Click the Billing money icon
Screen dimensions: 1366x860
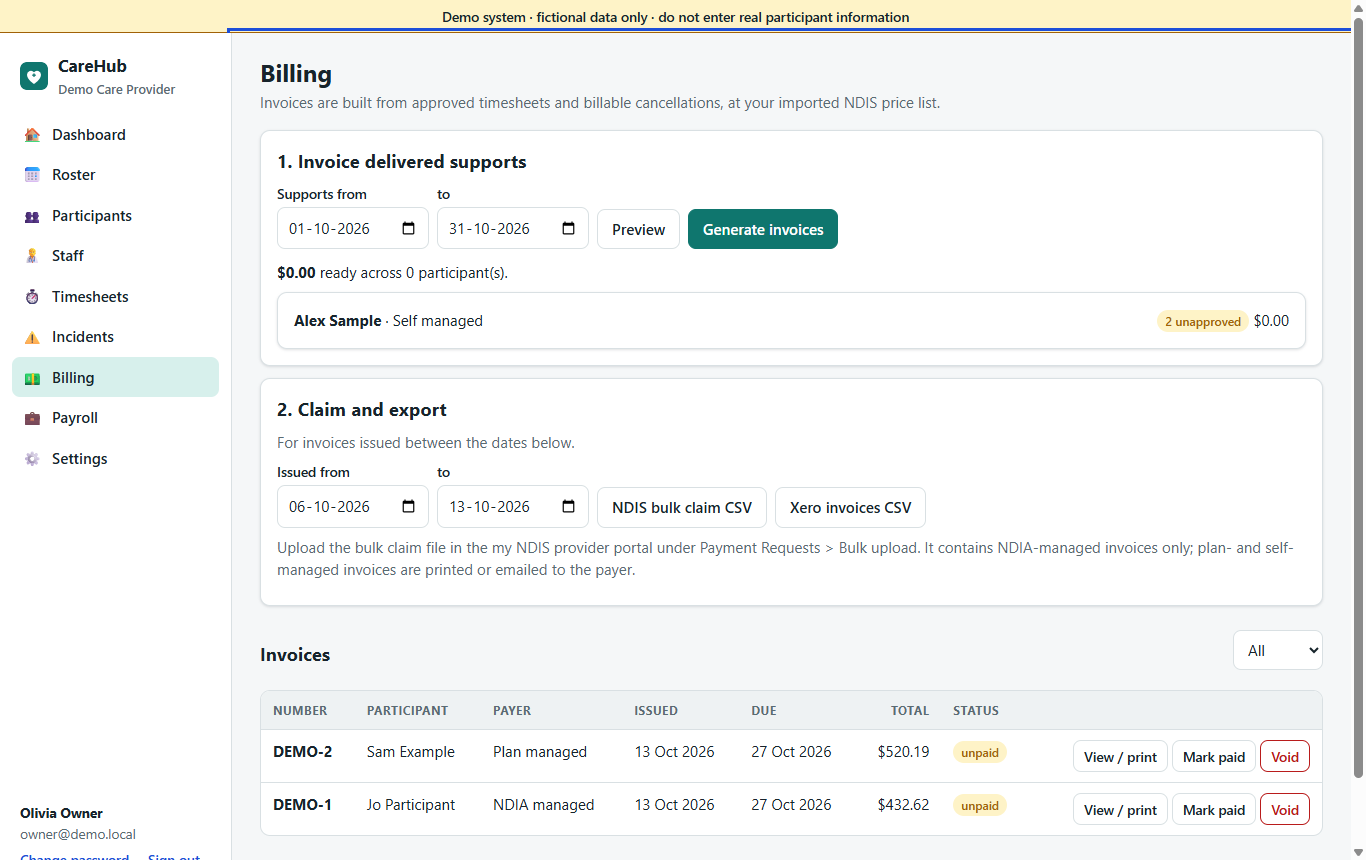coord(32,378)
